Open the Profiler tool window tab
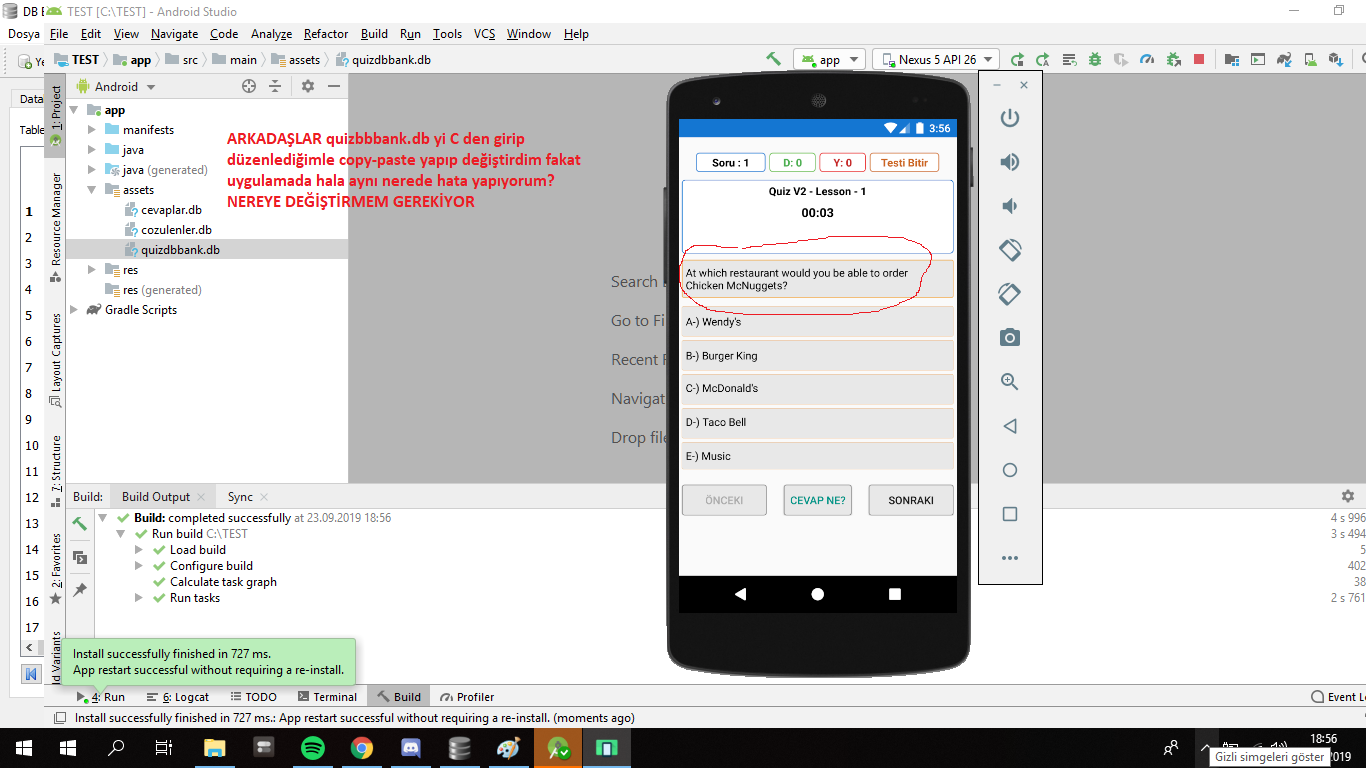This screenshot has height=768, width=1366. tap(467, 697)
